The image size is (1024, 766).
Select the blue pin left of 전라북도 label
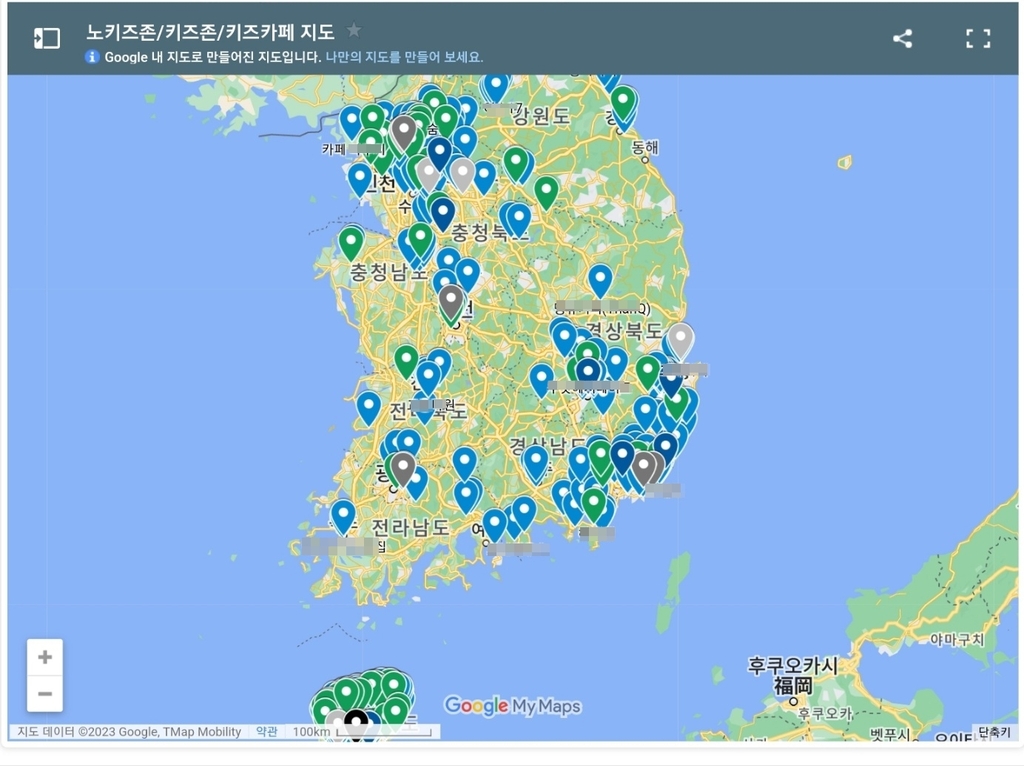click(368, 409)
